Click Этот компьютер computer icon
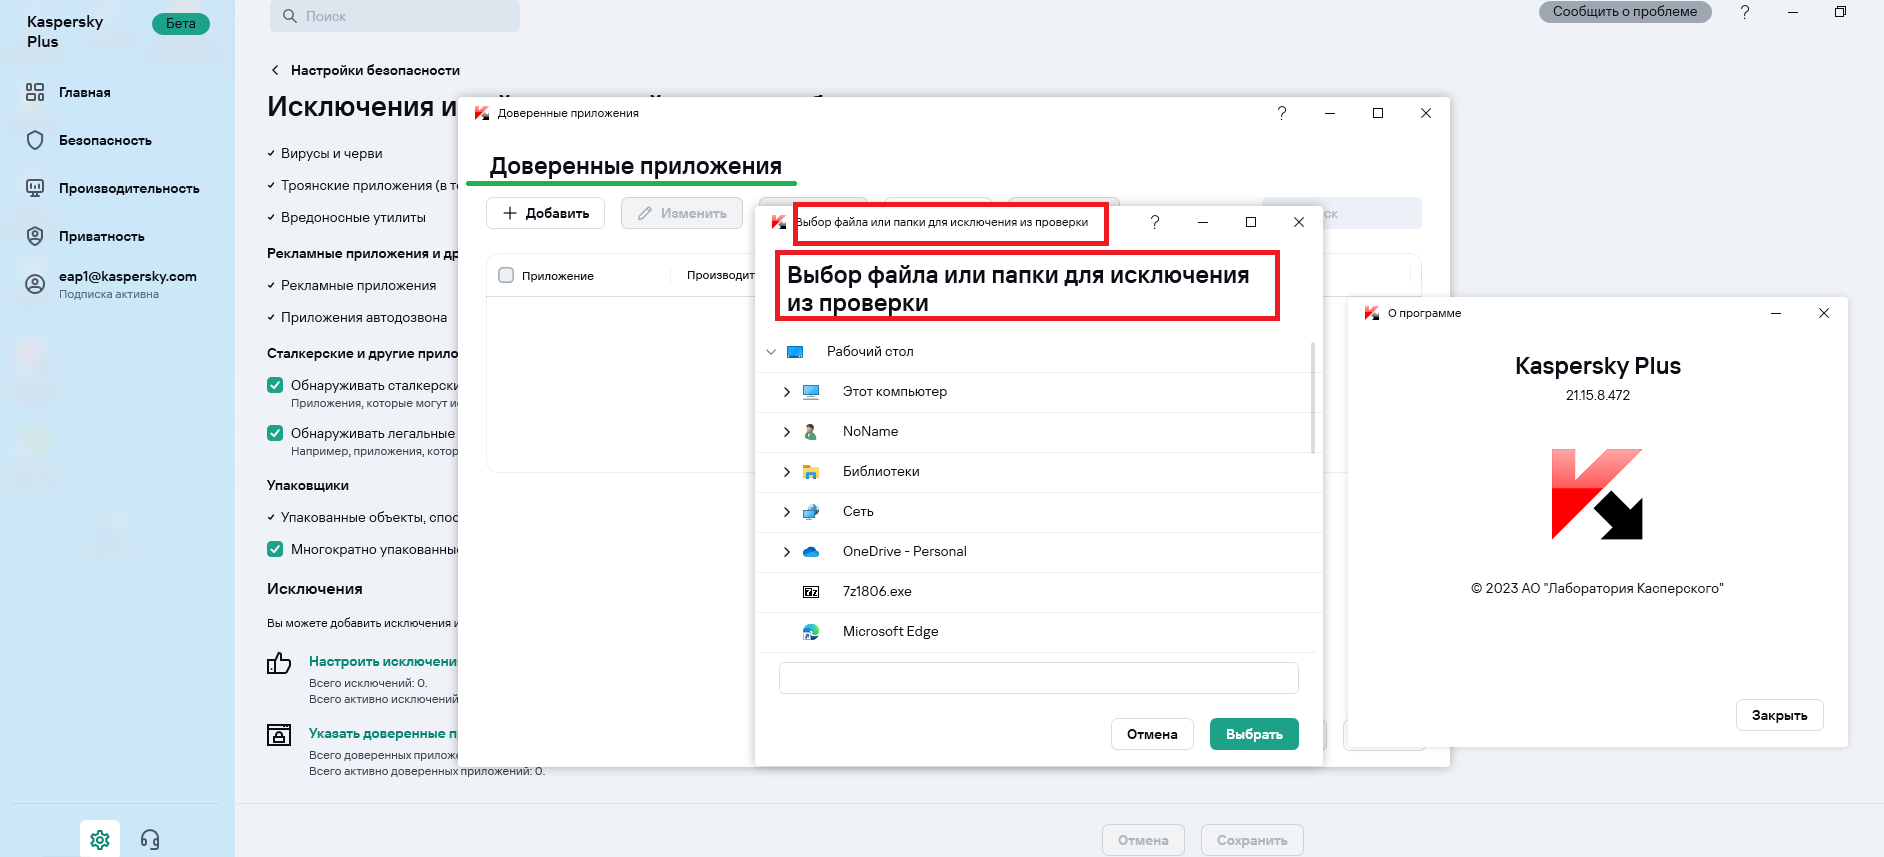 click(811, 392)
